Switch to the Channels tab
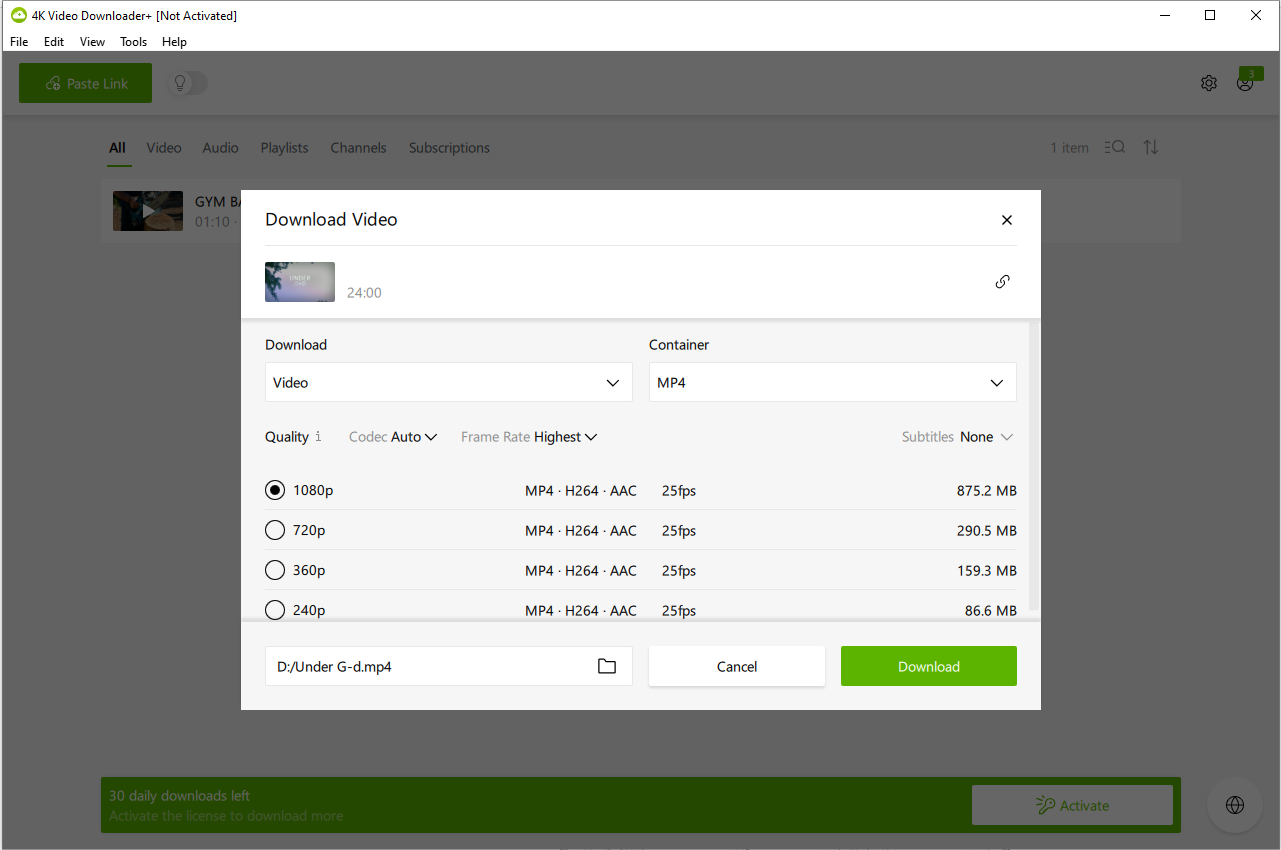1281x850 pixels. (x=358, y=147)
